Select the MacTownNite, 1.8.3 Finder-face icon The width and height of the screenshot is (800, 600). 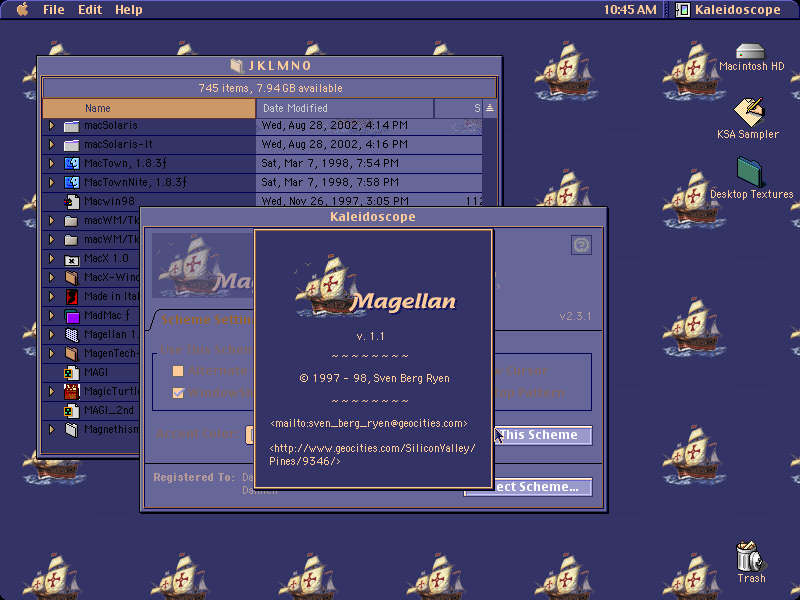click(71, 183)
